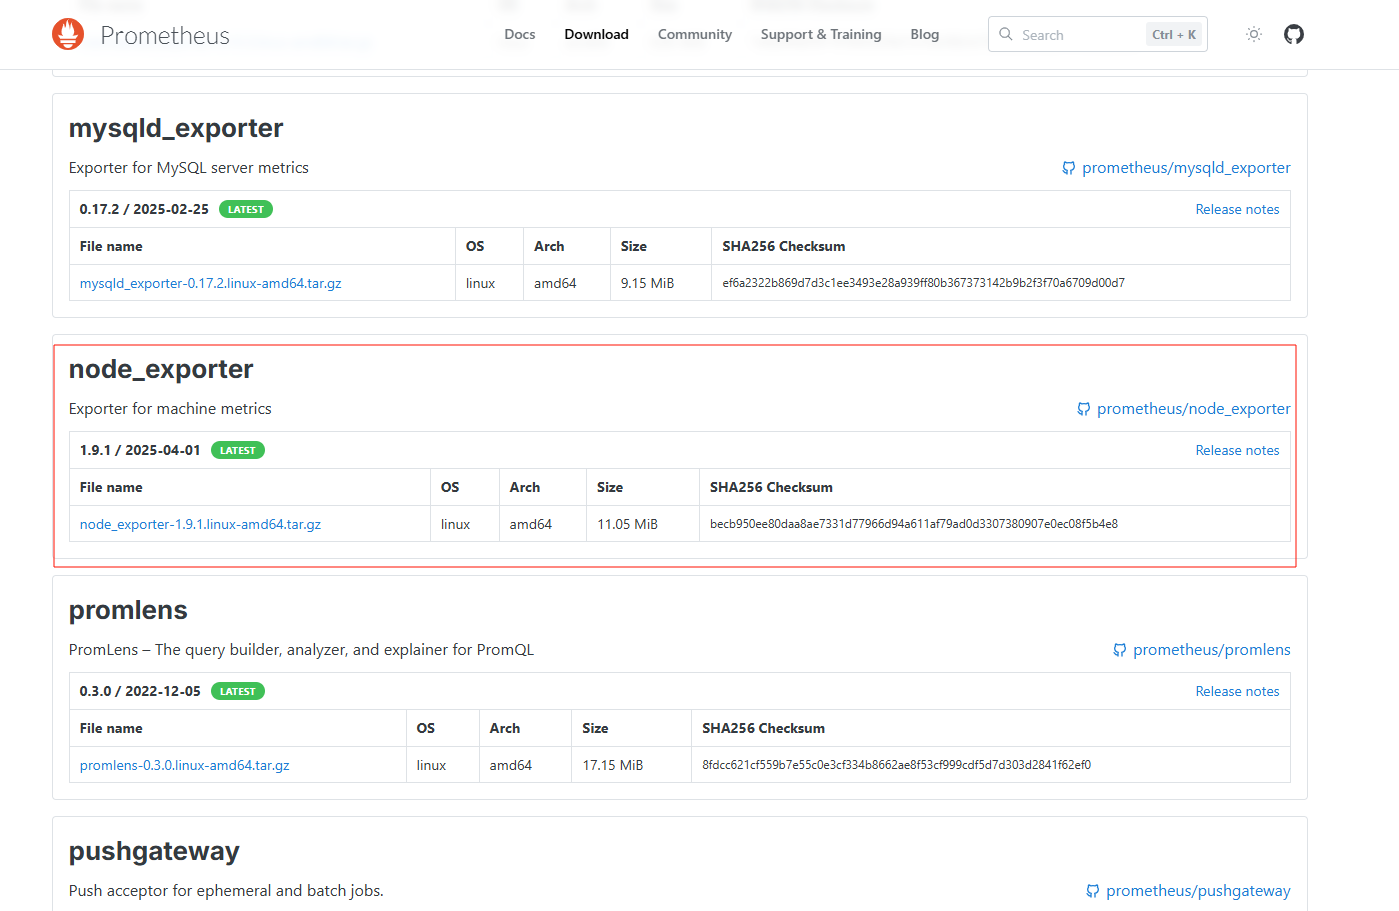The width and height of the screenshot is (1399, 911).
Task: Click GitHub icon beside prometheus/mysqld_exporter
Action: click(1069, 168)
